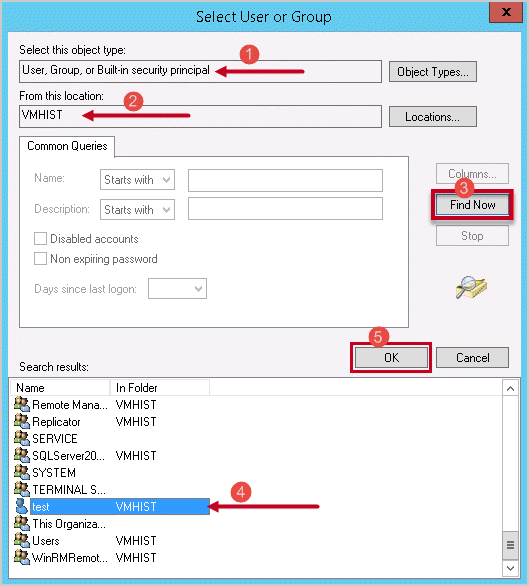Click the SERVICE group icon
This screenshot has height=586, width=529.
click(22, 438)
